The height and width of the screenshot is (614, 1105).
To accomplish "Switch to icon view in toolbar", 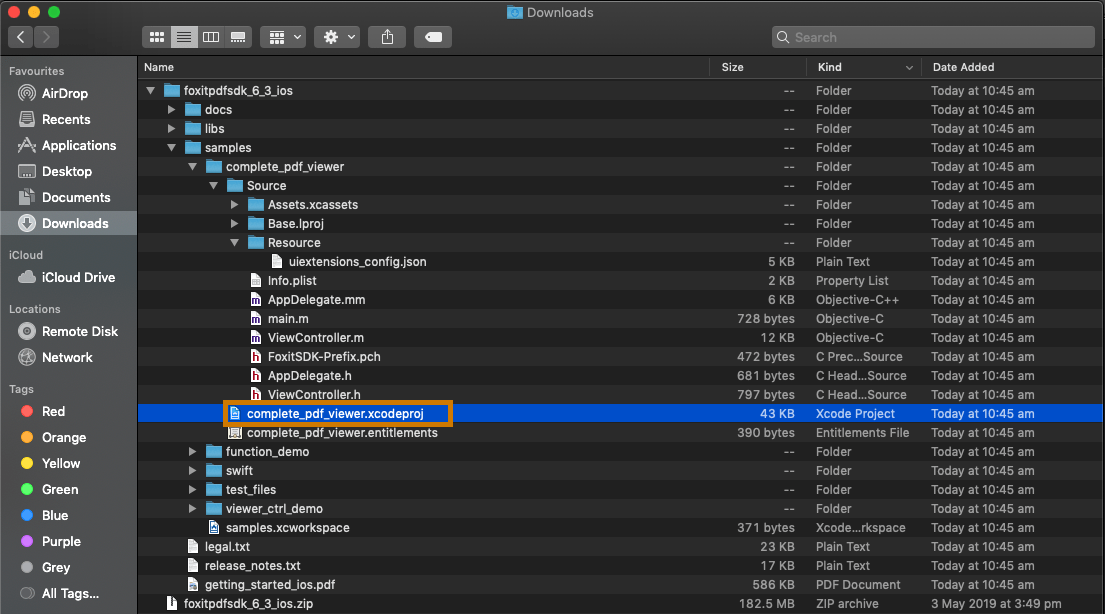I will pyautogui.click(x=156, y=37).
